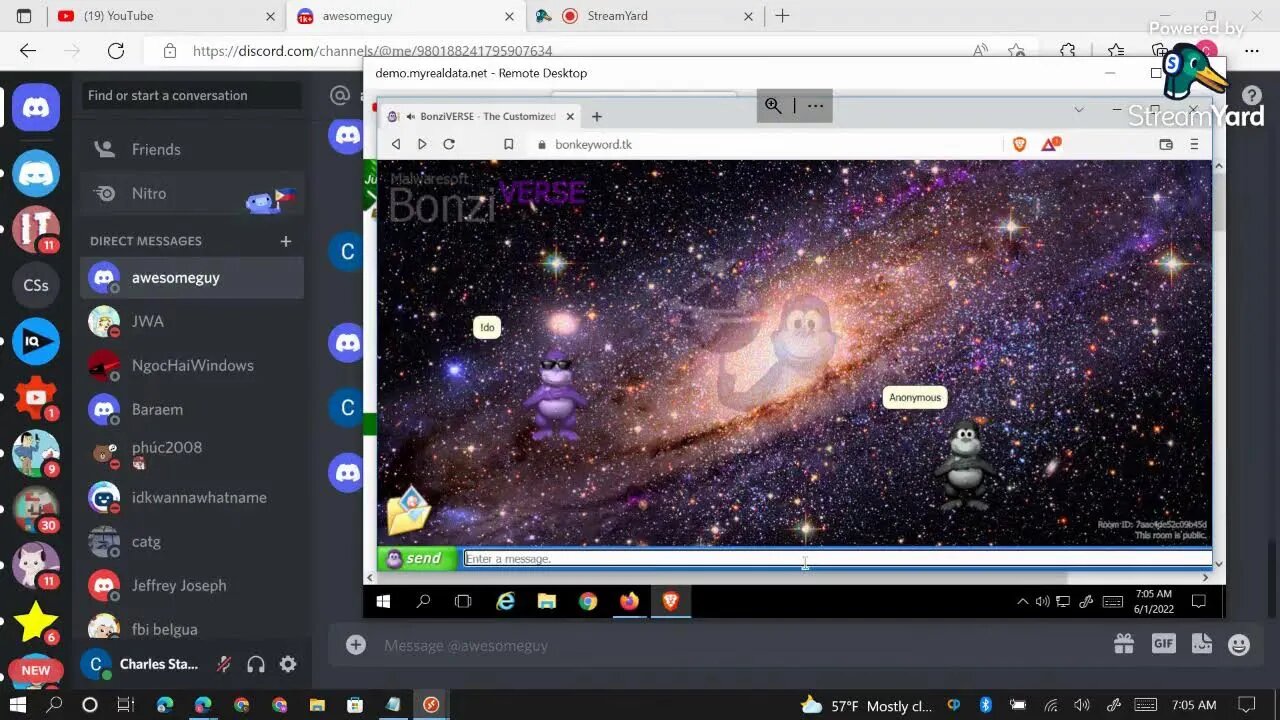Open a new tab in Brave
This screenshot has height=720, width=1280.
(597, 116)
